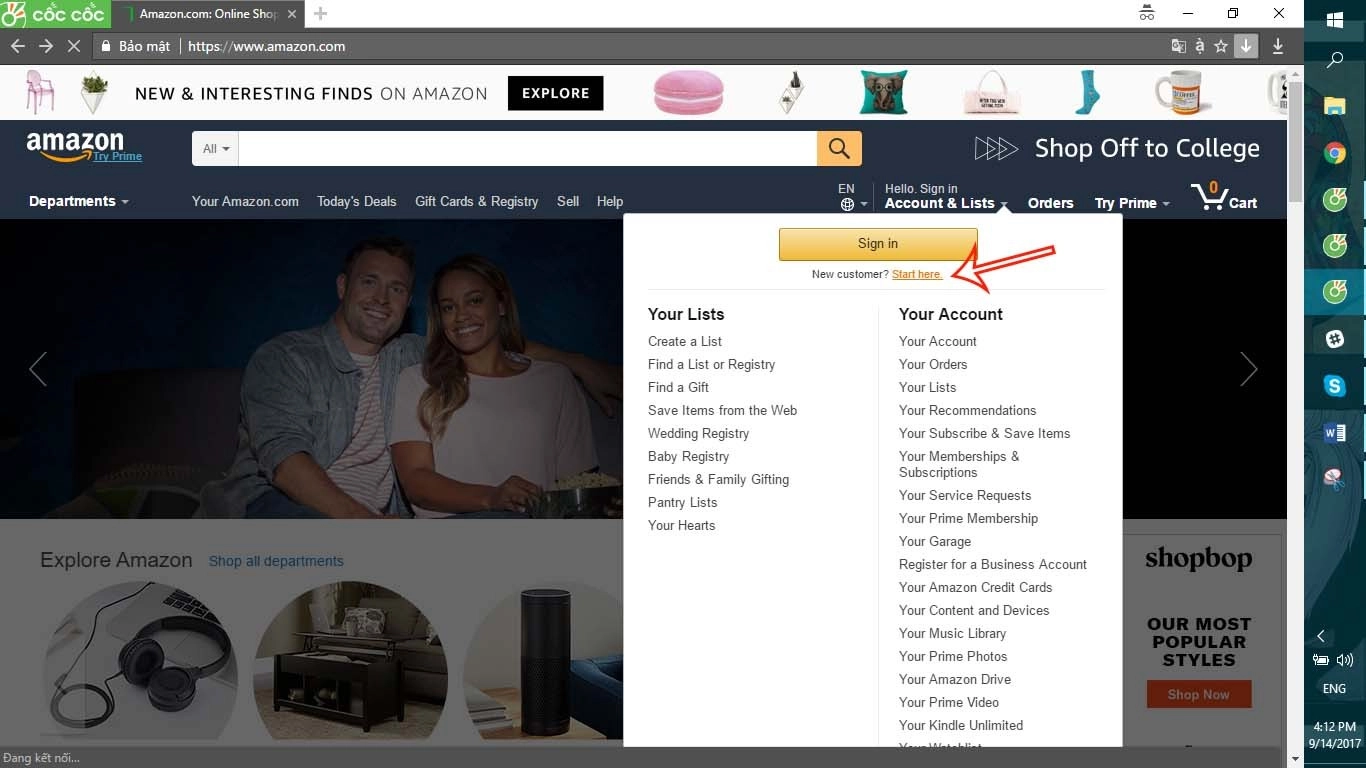Open the Account & Lists dropdown

[x=946, y=196]
